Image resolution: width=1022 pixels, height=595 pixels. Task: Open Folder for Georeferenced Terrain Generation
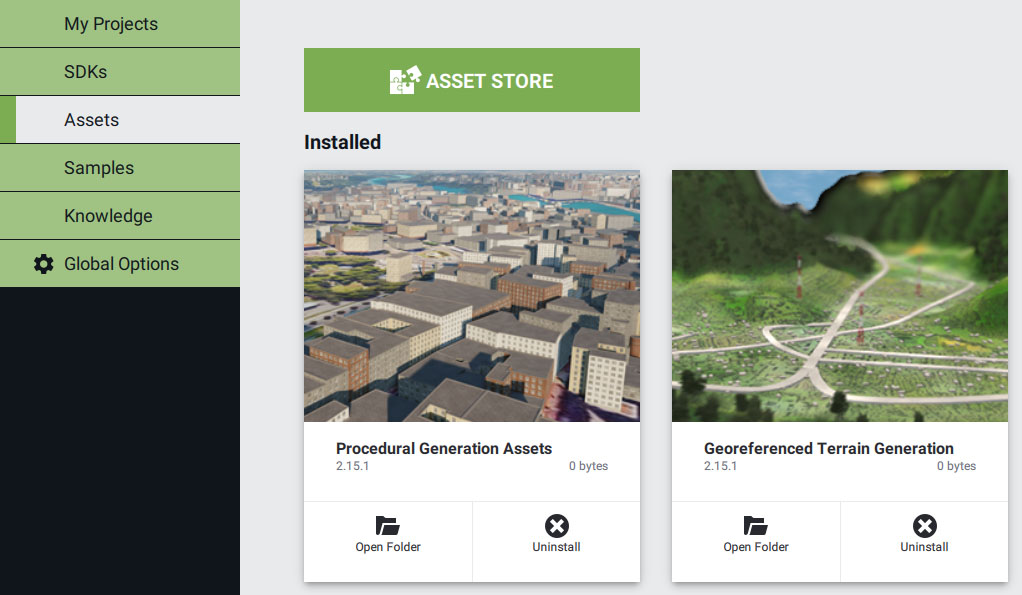coord(756,542)
